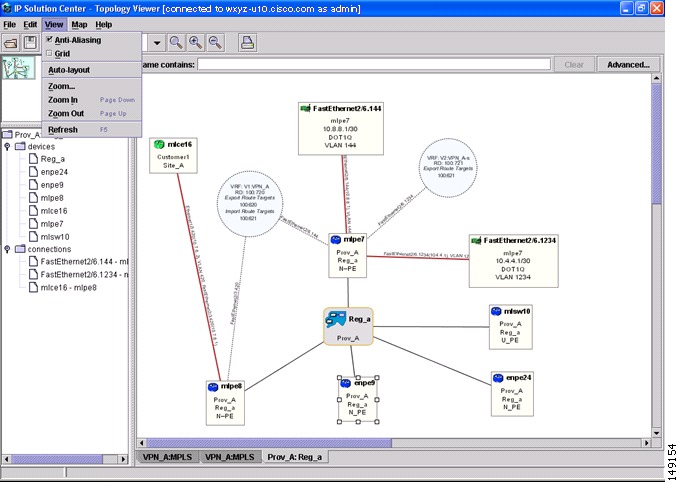Select the mlpe7 router node icon
Viewport: 678px width, 482px height.
pyautogui.click(x=336, y=239)
